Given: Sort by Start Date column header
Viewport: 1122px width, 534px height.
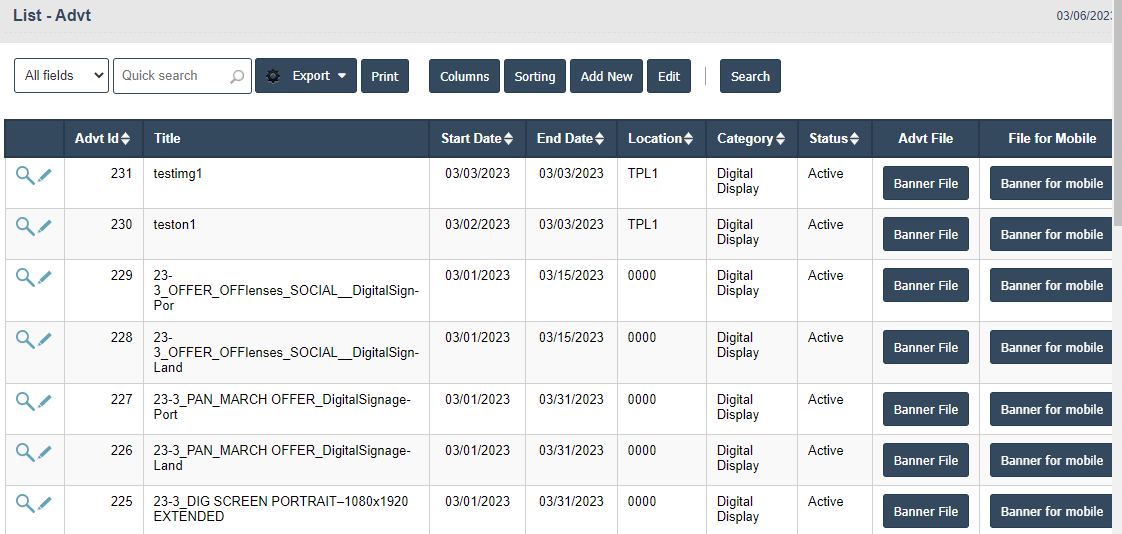Looking at the screenshot, I should tap(477, 139).
